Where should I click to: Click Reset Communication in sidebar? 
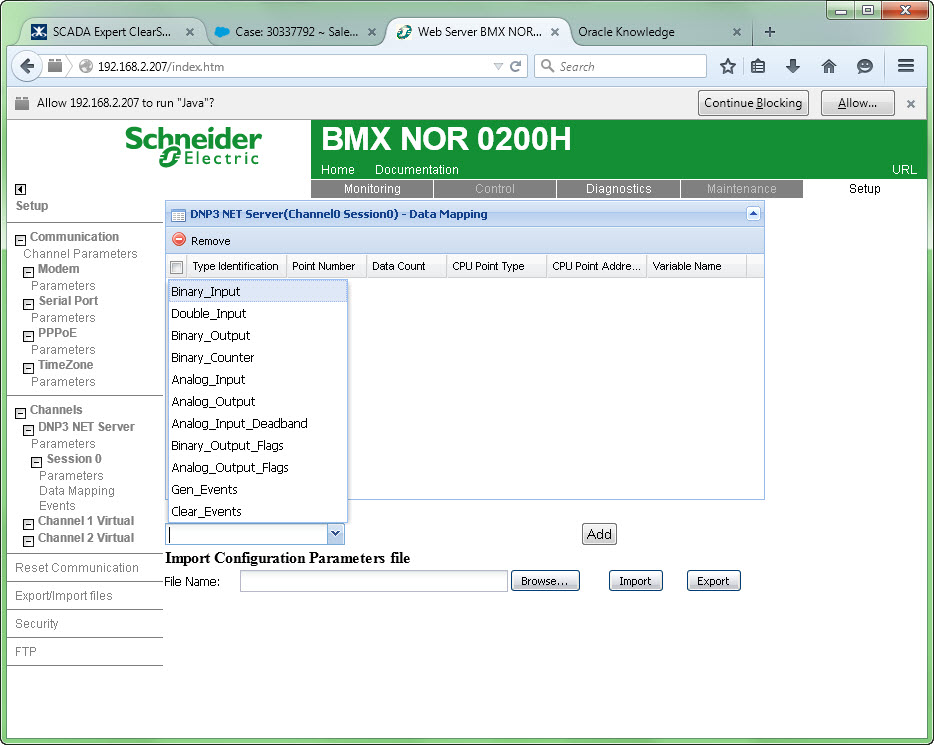click(77, 568)
